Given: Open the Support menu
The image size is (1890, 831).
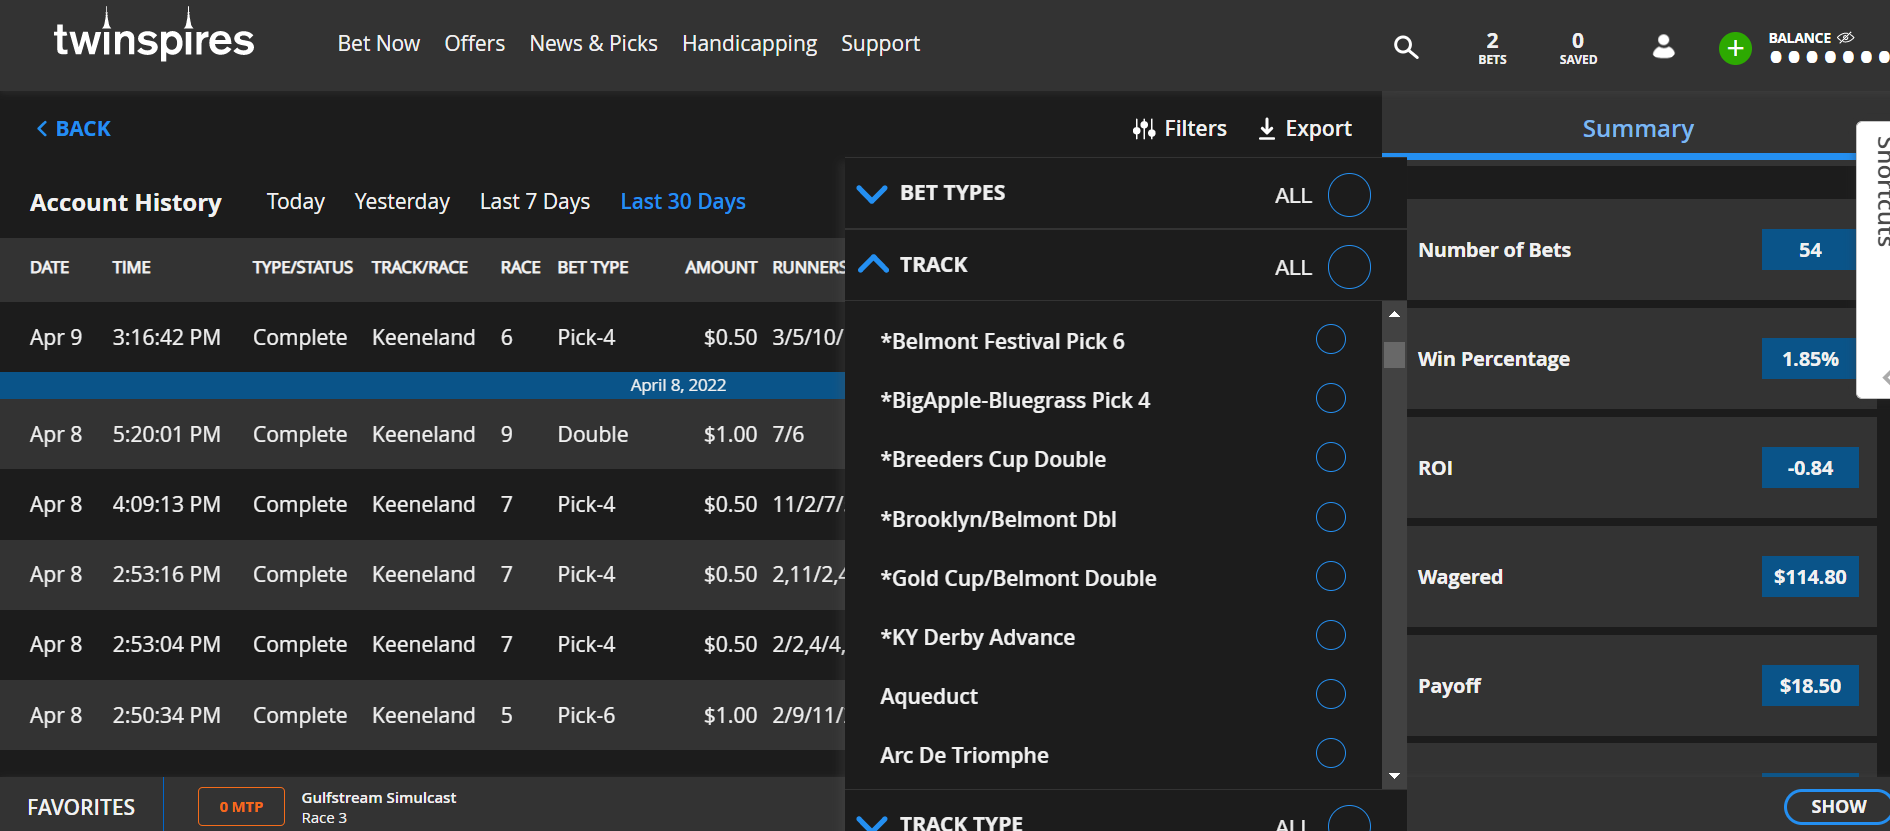Looking at the screenshot, I should coord(880,44).
